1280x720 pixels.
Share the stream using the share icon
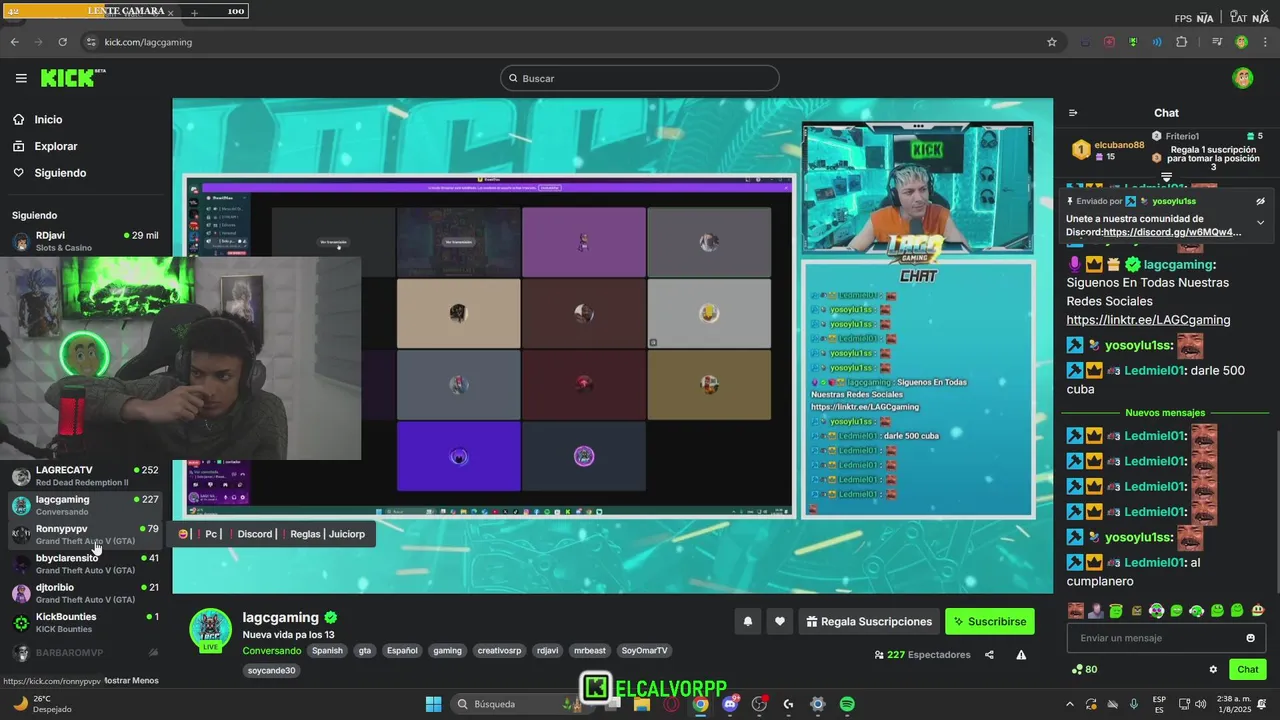pyautogui.click(x=989, y=655)
